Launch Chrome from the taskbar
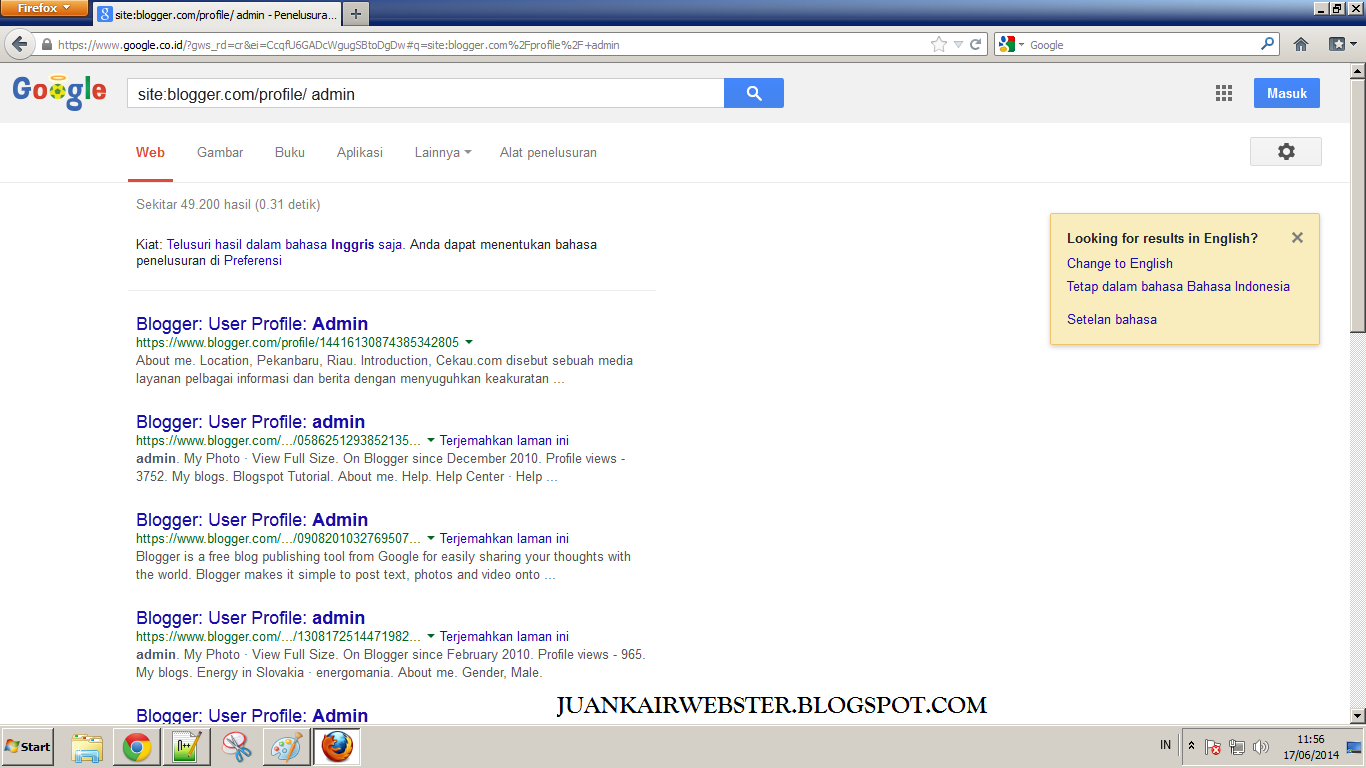 [137, 747]
